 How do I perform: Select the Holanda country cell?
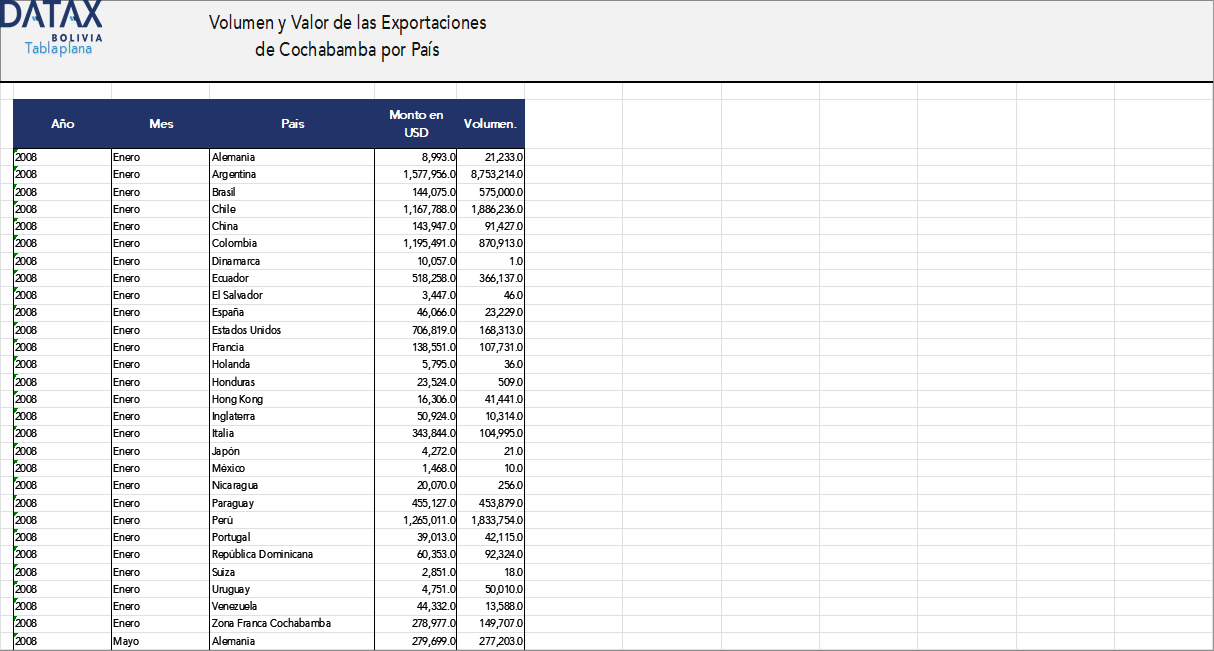[x=292, y=364]
